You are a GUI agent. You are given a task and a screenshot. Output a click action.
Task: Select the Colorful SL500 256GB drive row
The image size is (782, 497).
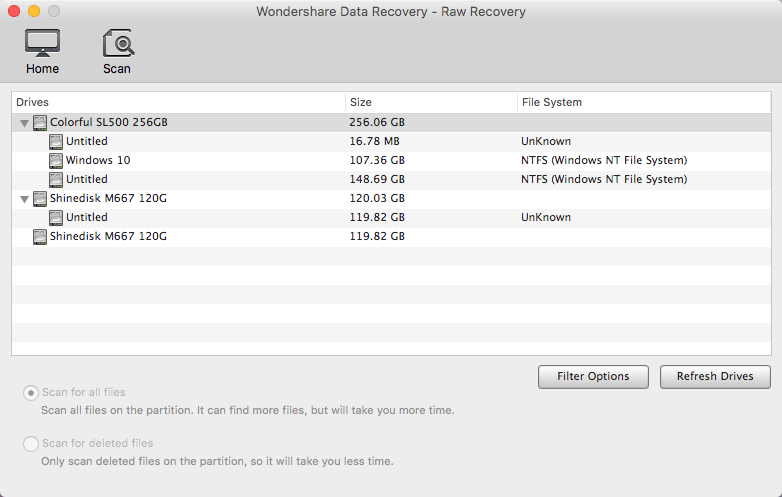tap(391, 123)
